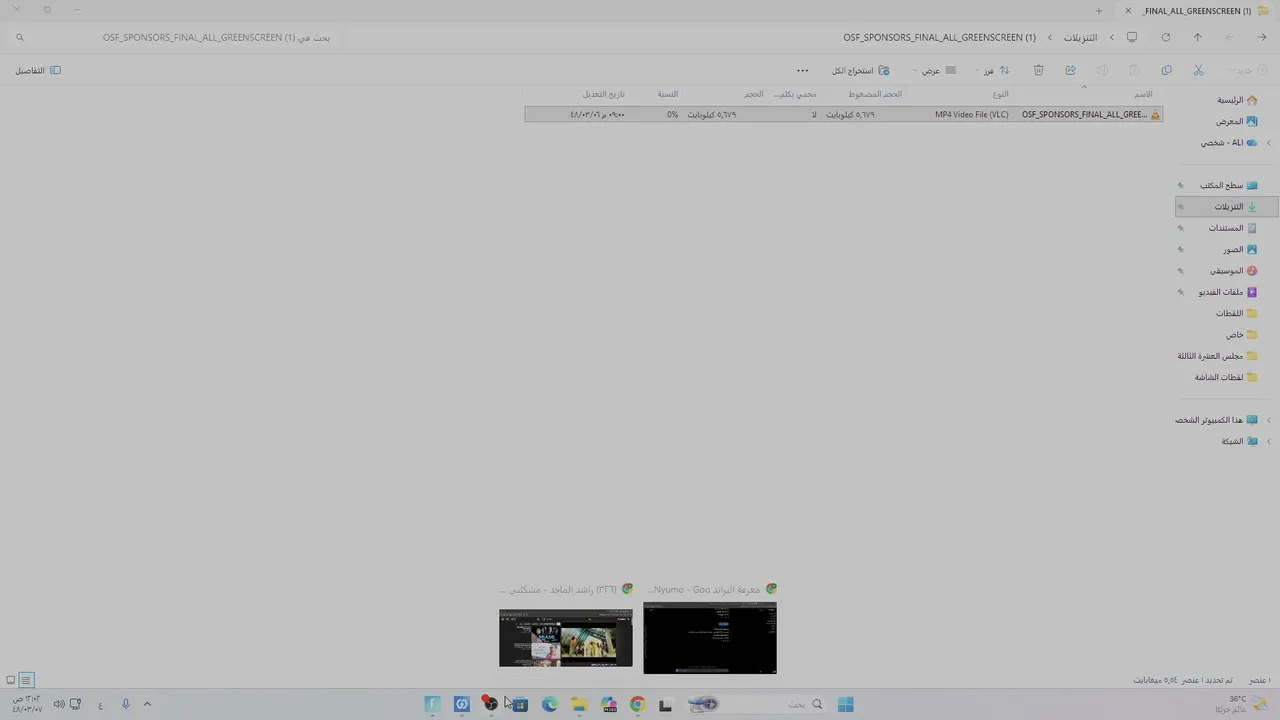The height and width of the screenshot is (720, 1280).
Task: Sort by تاريخ التعديل column header
Action: pos(604,94)
